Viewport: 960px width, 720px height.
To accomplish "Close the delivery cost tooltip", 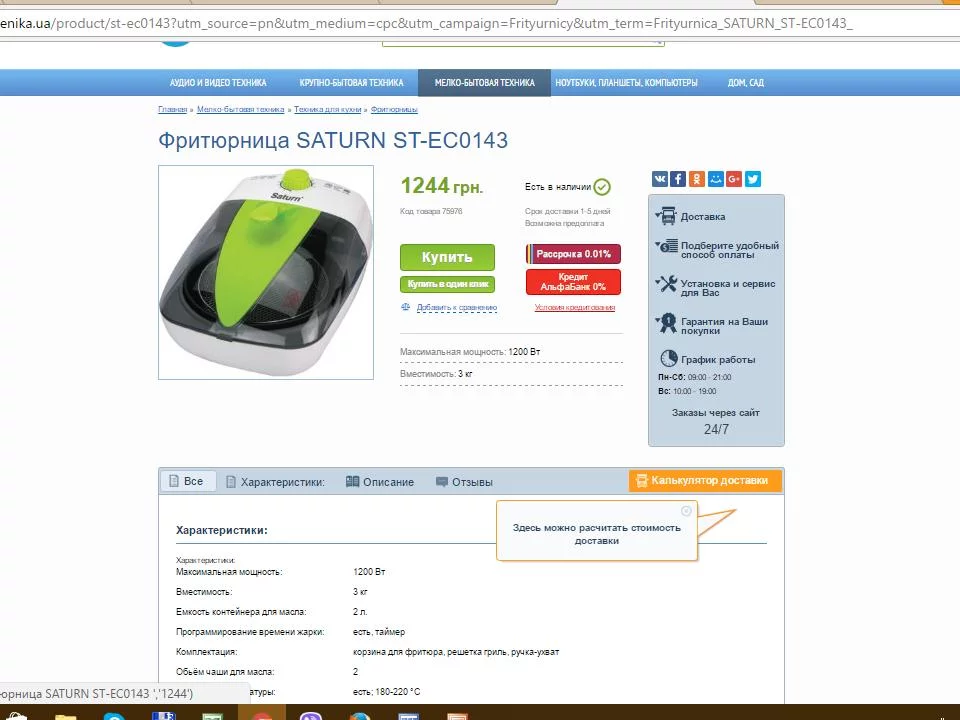I will (686, 511).
